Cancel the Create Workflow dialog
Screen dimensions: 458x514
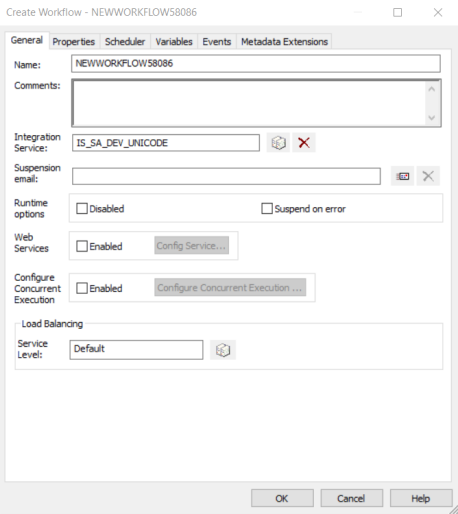(351, 498)
